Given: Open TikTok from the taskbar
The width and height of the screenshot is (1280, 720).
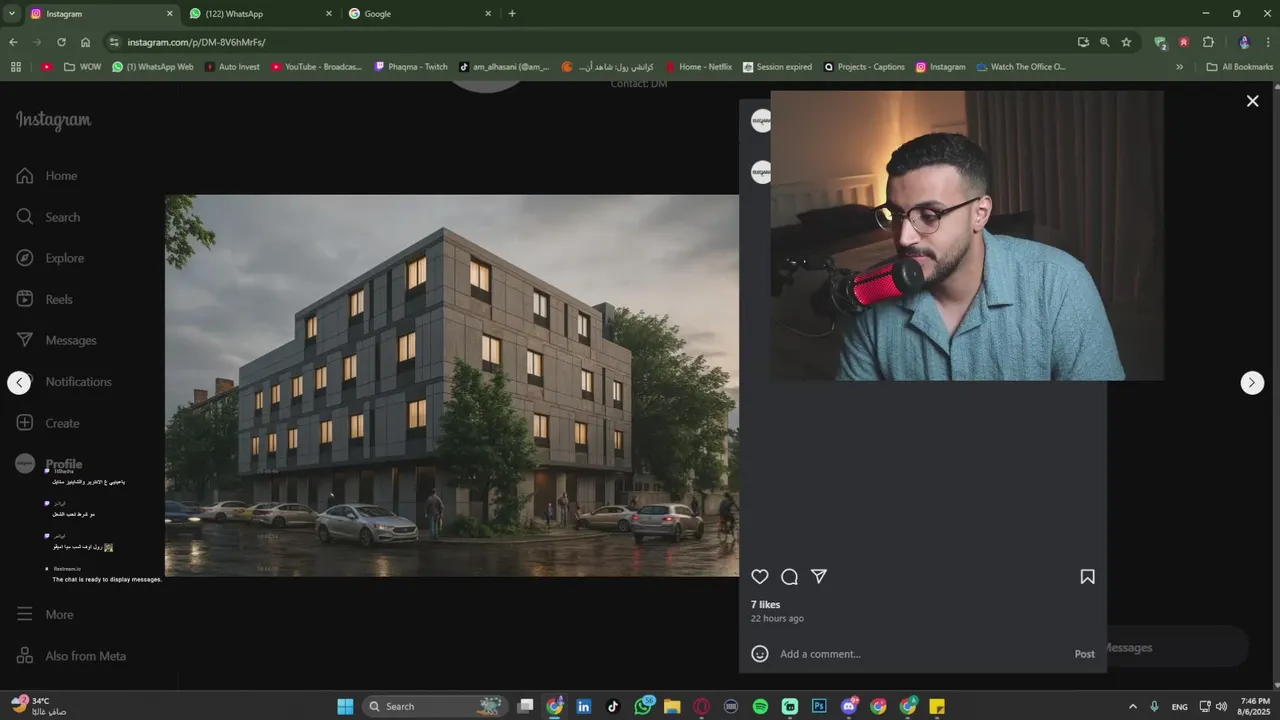Looking at the screenshot, I should click(x=613, y=706).
